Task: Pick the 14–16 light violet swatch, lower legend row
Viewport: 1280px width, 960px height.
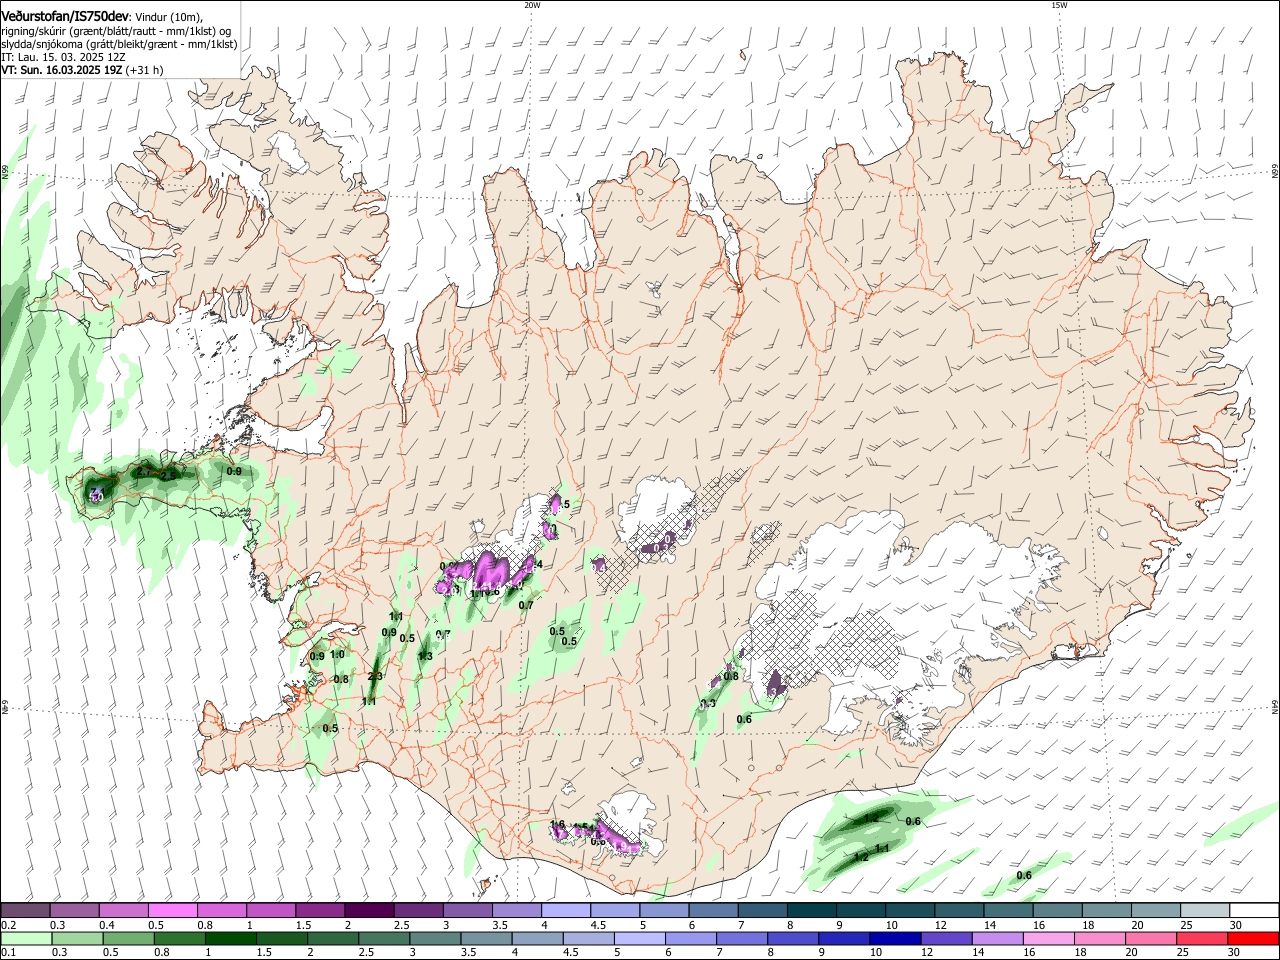Action: click(x=996, y=939)
